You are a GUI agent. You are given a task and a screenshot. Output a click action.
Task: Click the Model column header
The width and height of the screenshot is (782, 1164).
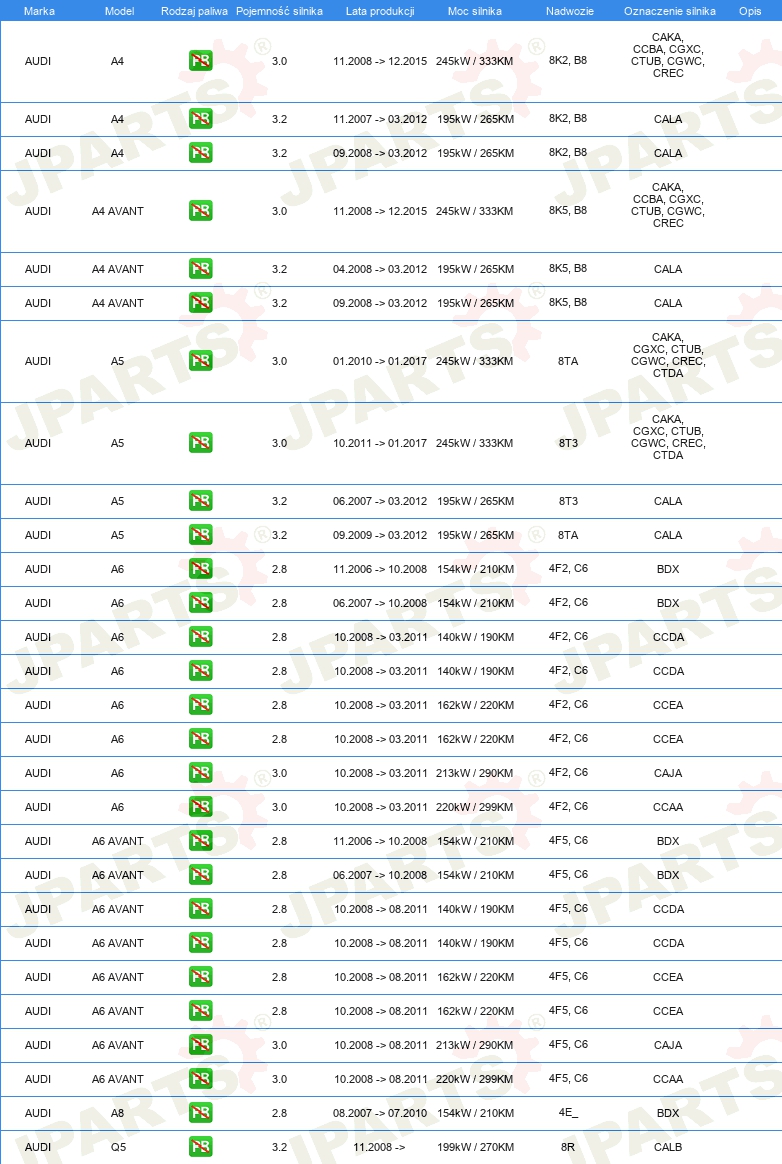coord(120,11)
